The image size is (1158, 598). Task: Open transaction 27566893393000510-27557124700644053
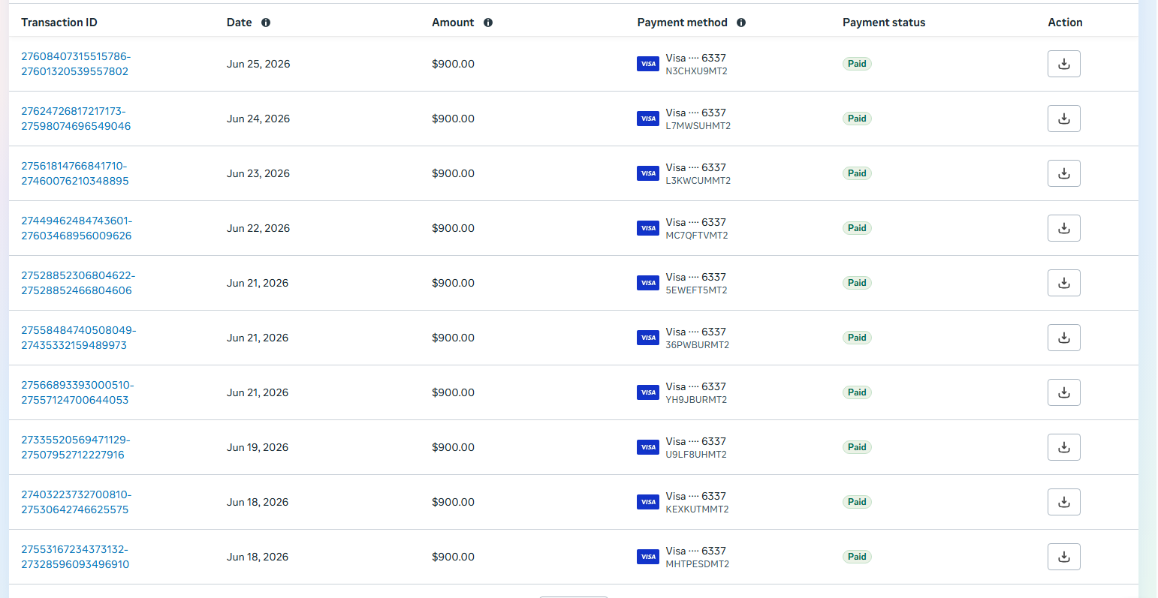pyautogui.click(x=78, y=392)
